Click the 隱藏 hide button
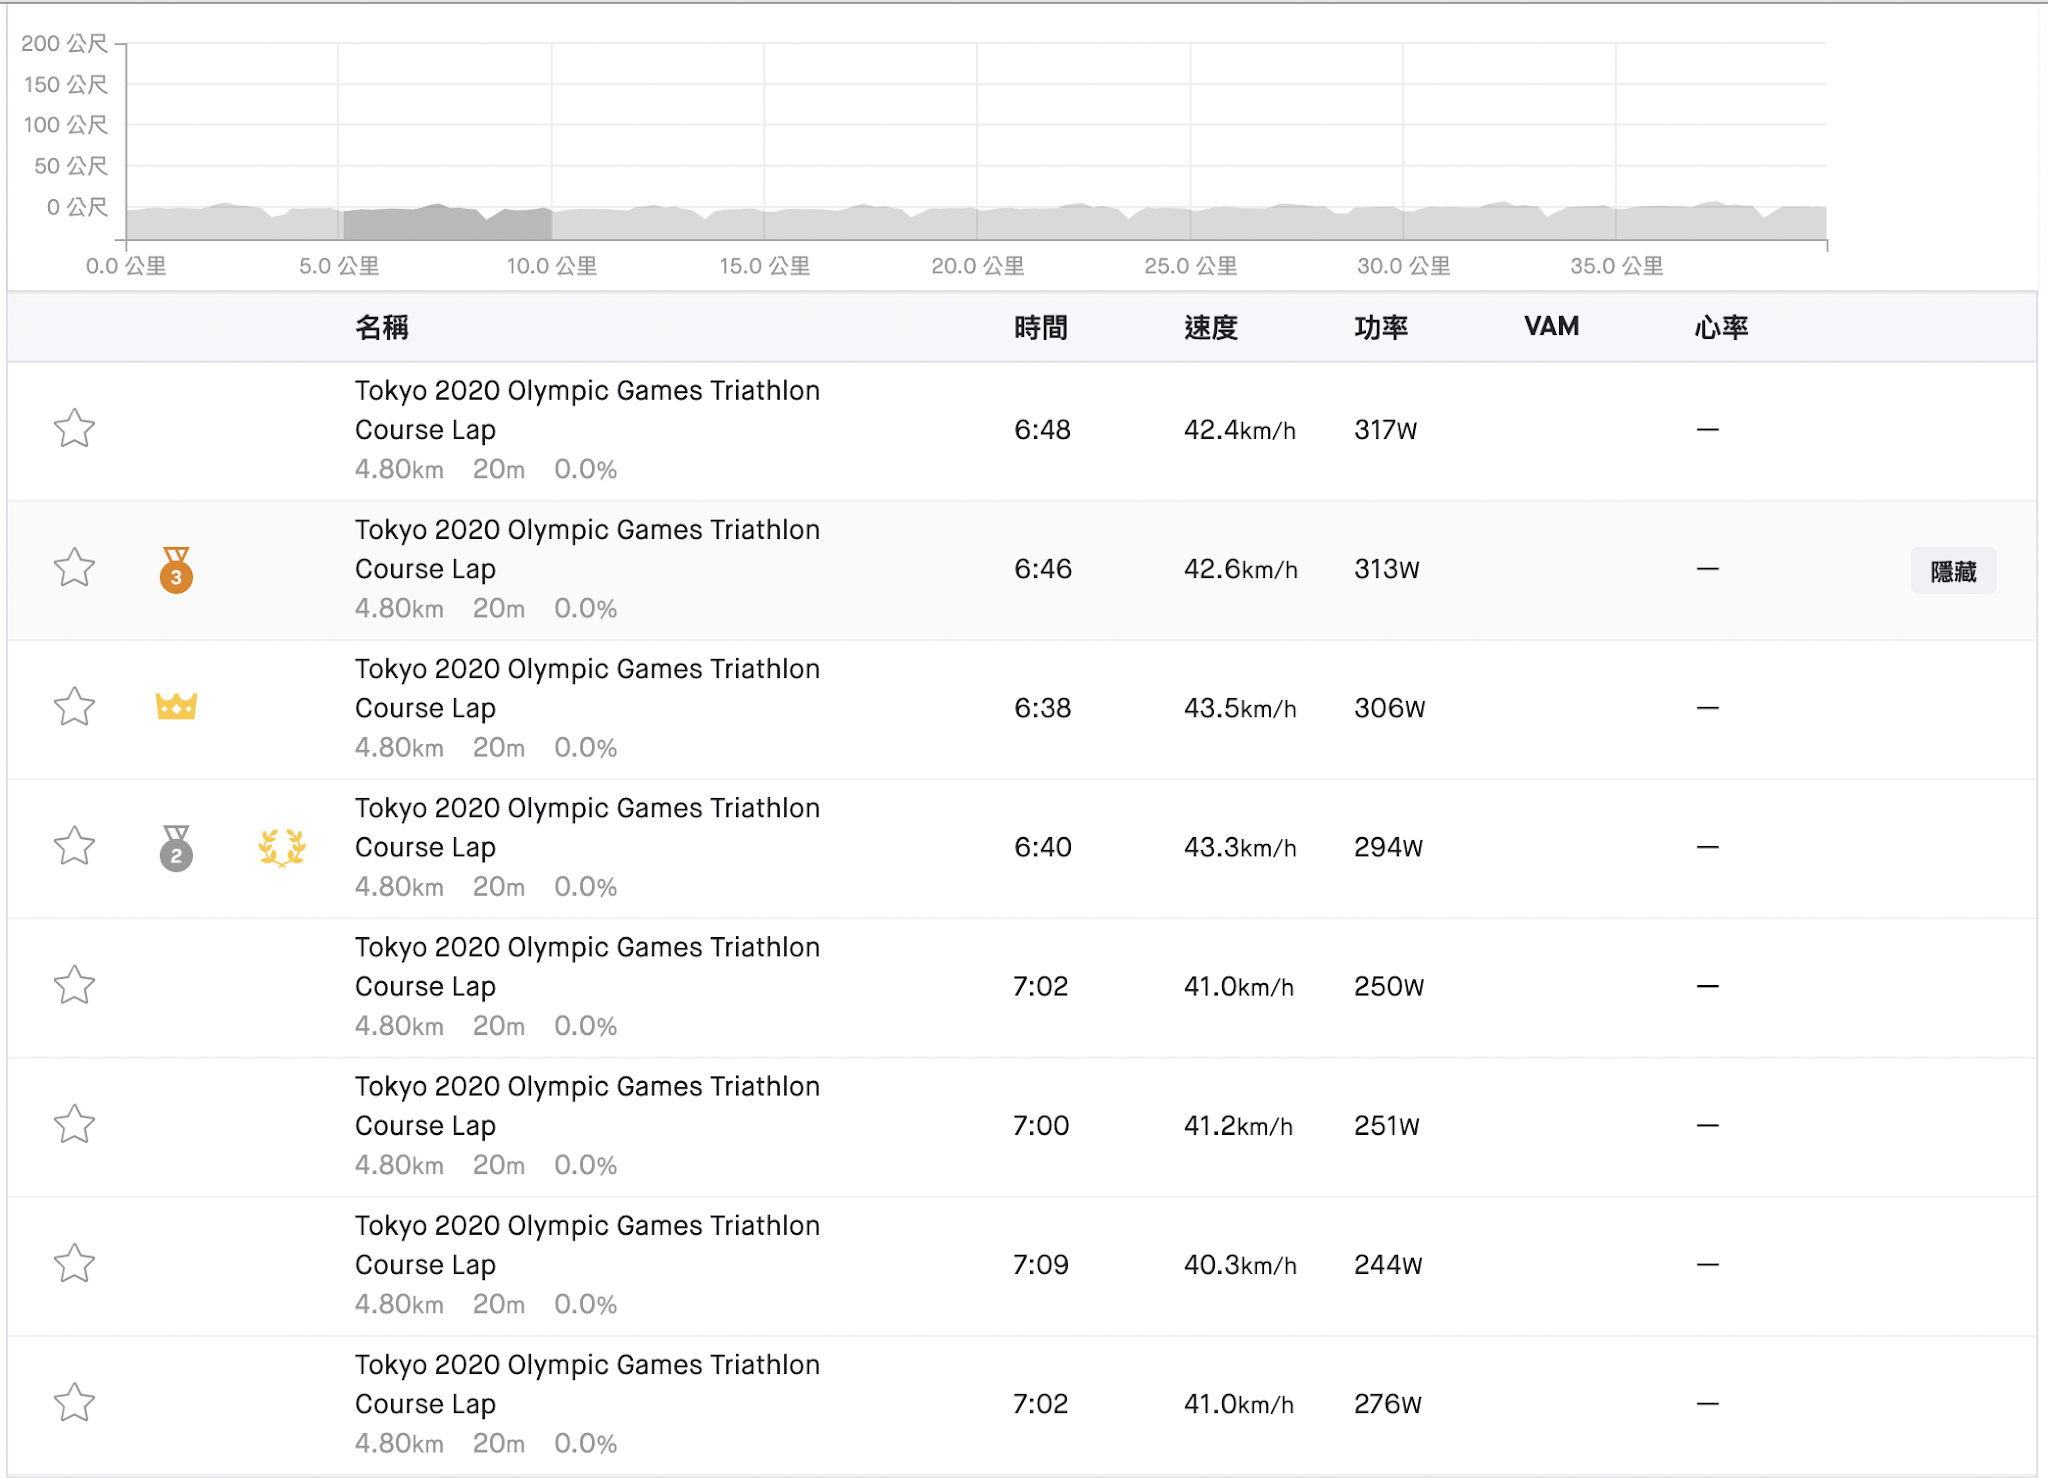Viewport: 2048px width, 1478px height. tap(1952, 571)
